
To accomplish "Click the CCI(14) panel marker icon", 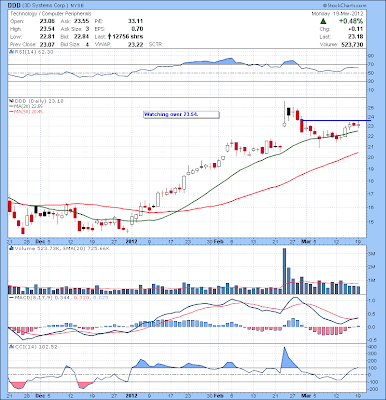I will 11,347.
